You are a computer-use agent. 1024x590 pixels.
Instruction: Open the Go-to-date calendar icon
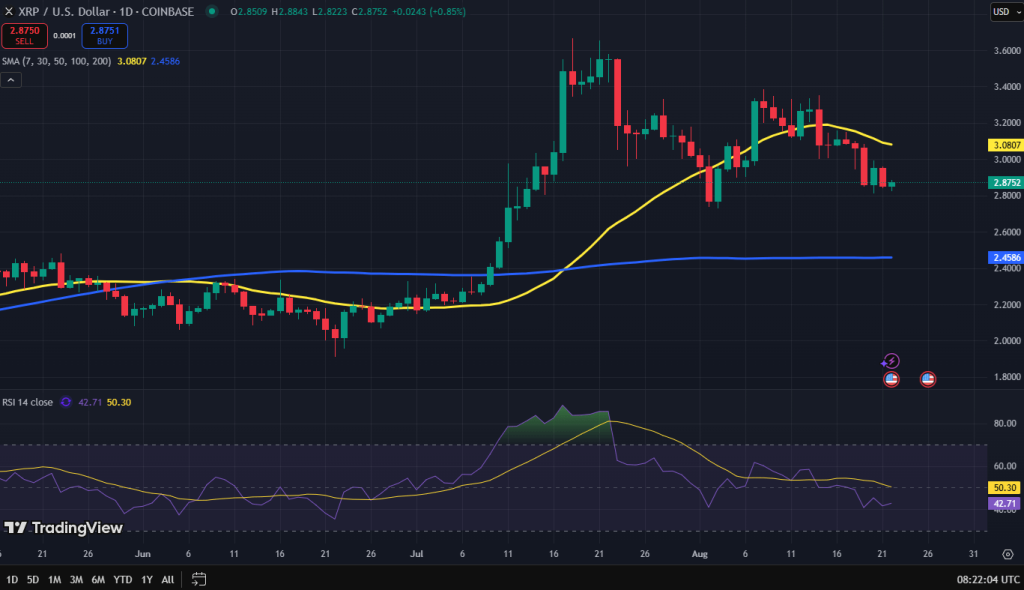pyautogui.click(x=197, y=578)
